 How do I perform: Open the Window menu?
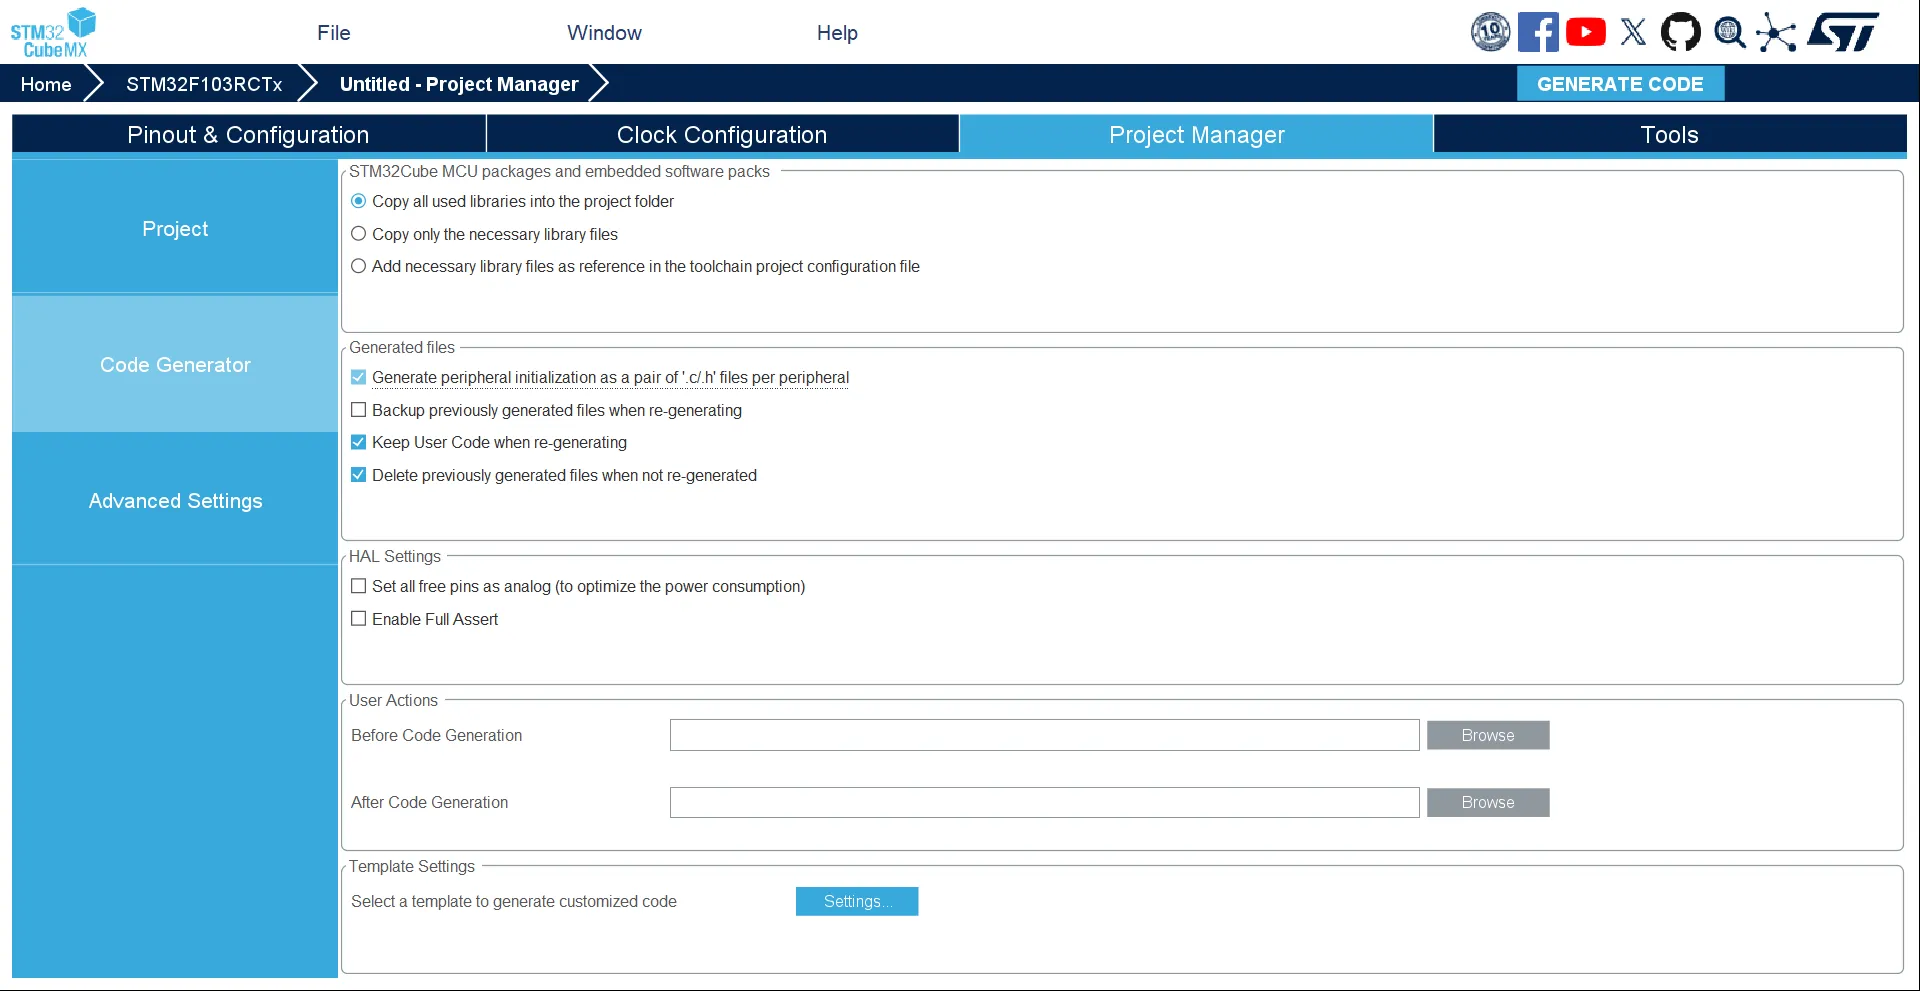(x=603, y=32)
